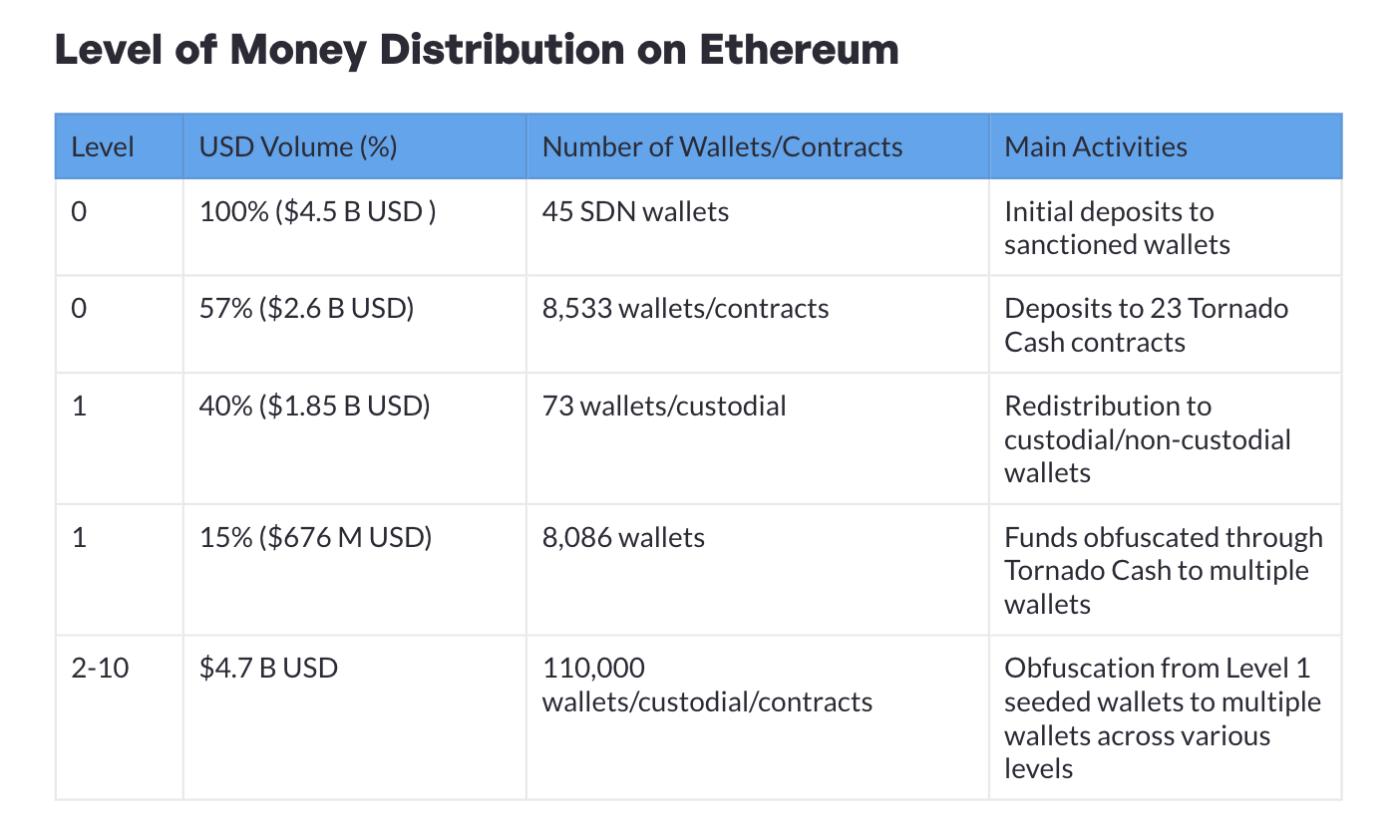Click the "15% ($676 M USD)" cell
1400x827 pixels.
[x=315, y=538]
